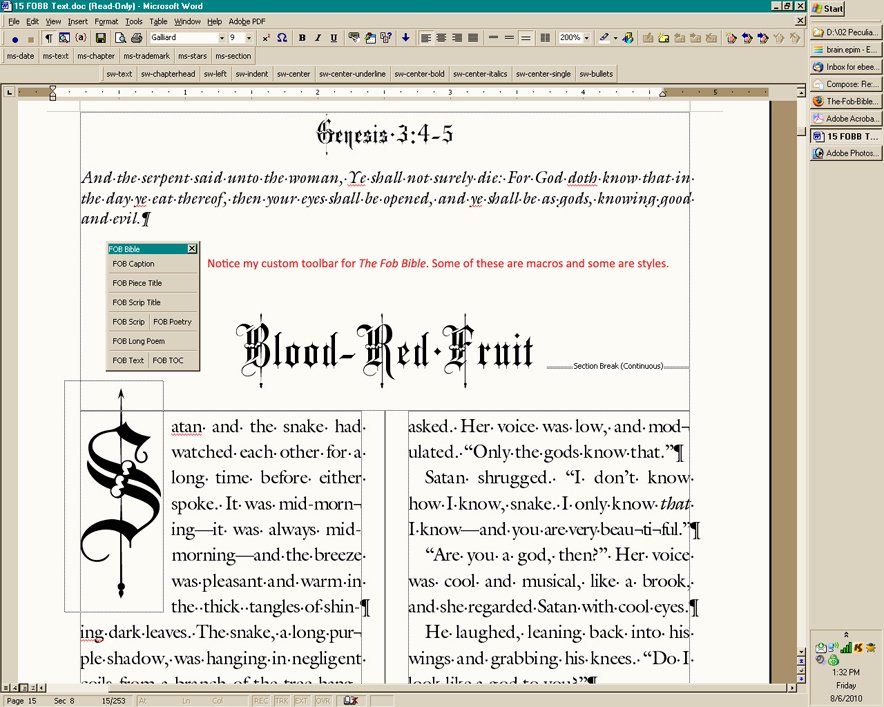Image resolution: width=884 pixels, height=707 pixels.
Task: Set Align Right paragraph alignment
Action: (457, 38)
